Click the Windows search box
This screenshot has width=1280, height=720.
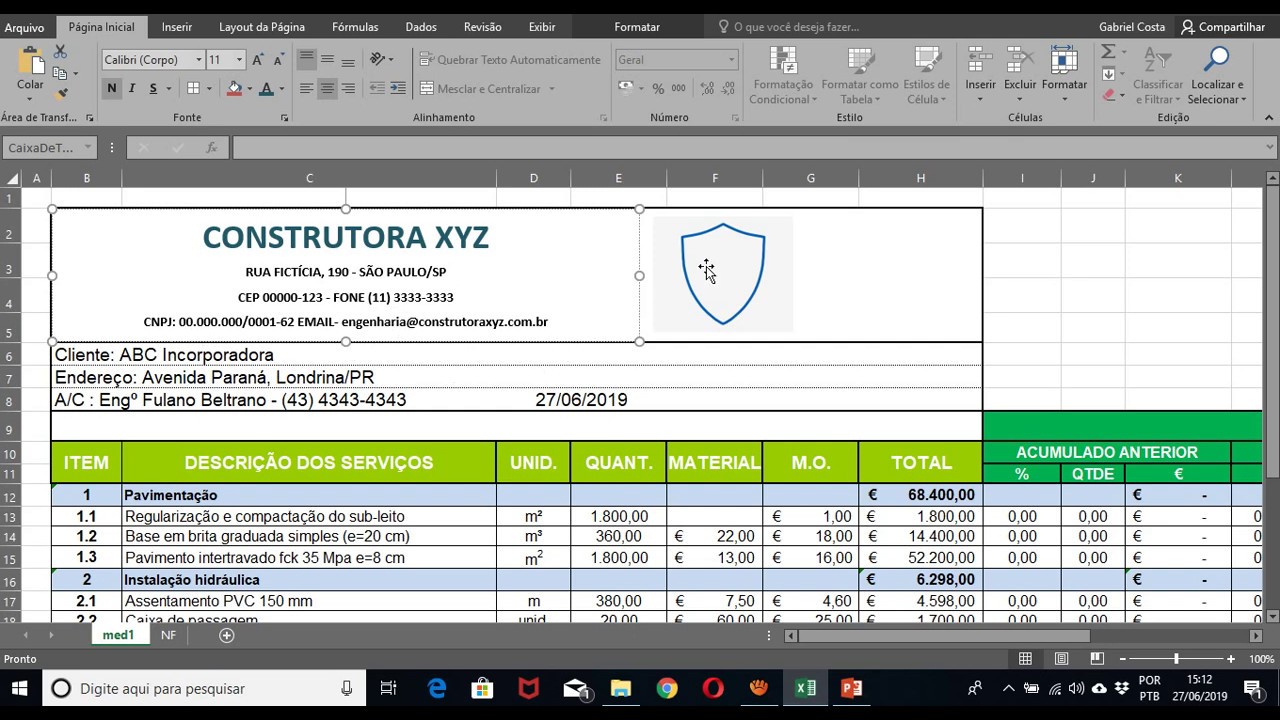203,688
